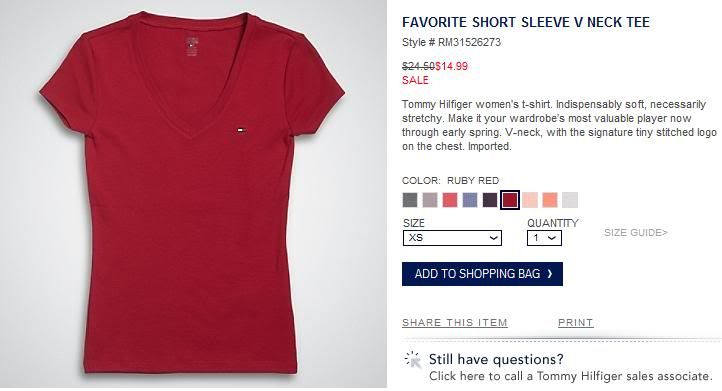The height and width of the screenshot is (391, 722).
Task: Click the neck label inside the shirt collar
Action: 192,47
